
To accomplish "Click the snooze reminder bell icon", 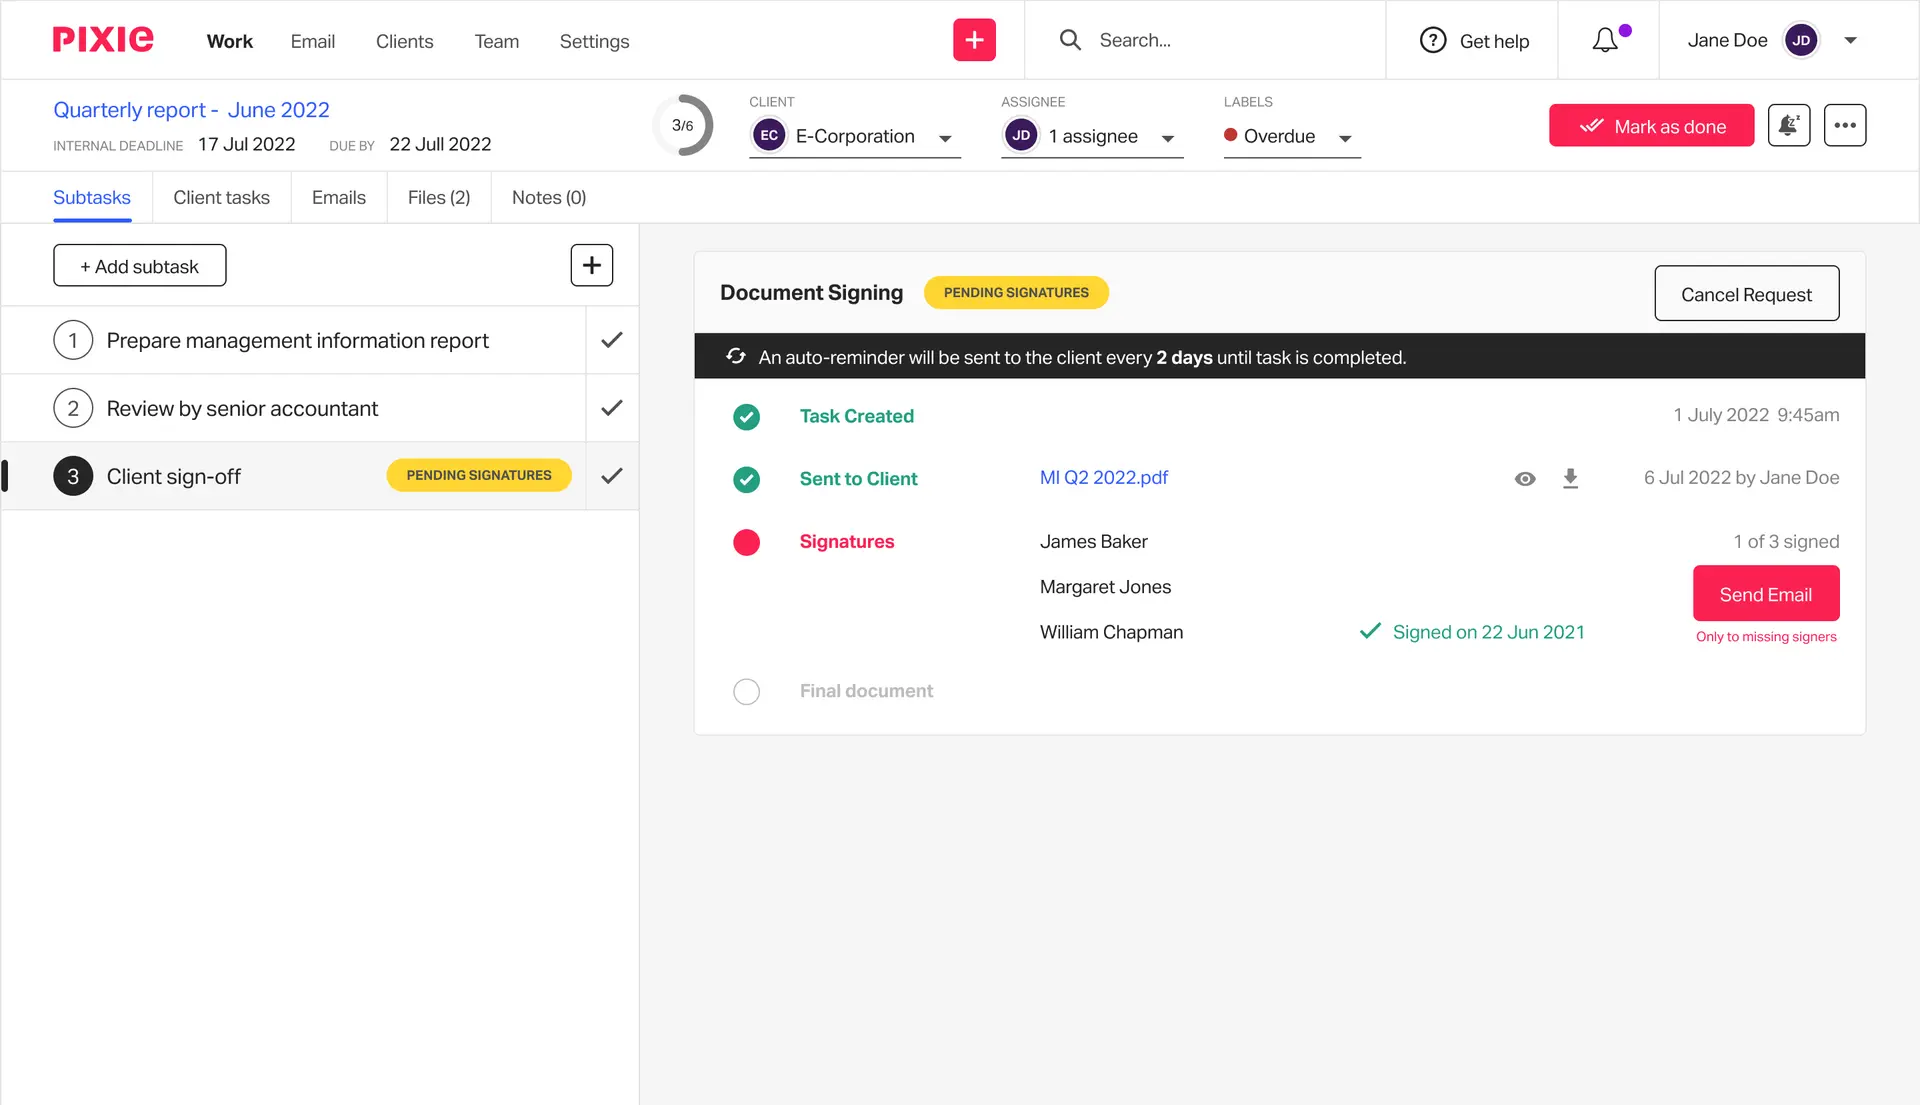I will pos(1788,126).
